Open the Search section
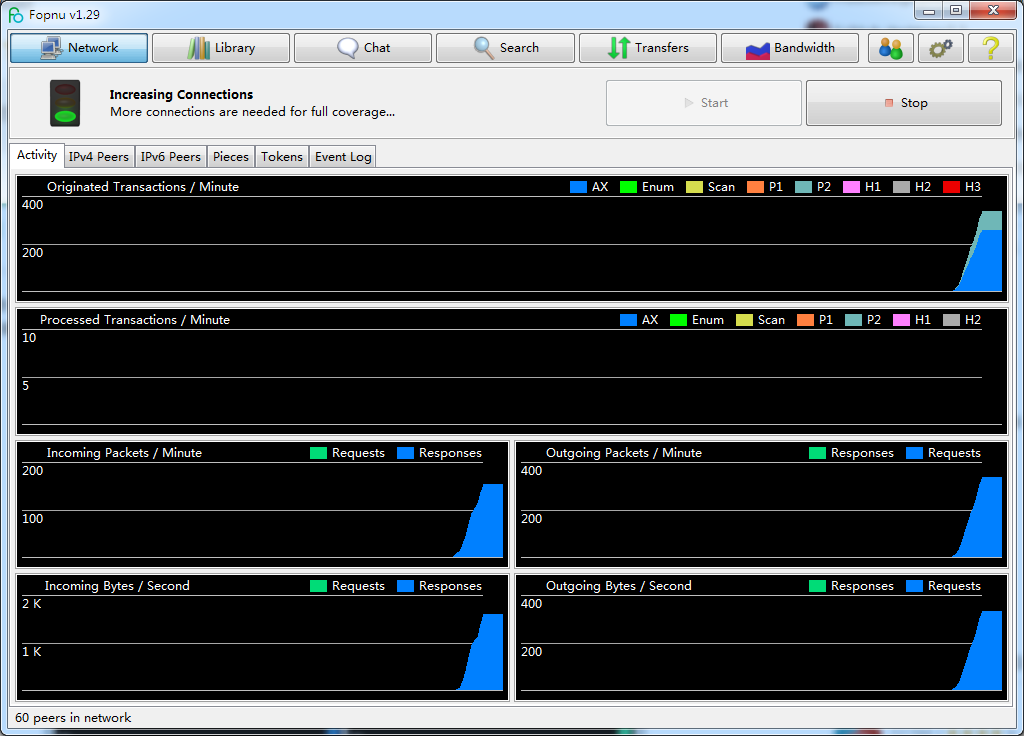Image resolution: width=1024 pixels, height=736 pixels. 505,48
